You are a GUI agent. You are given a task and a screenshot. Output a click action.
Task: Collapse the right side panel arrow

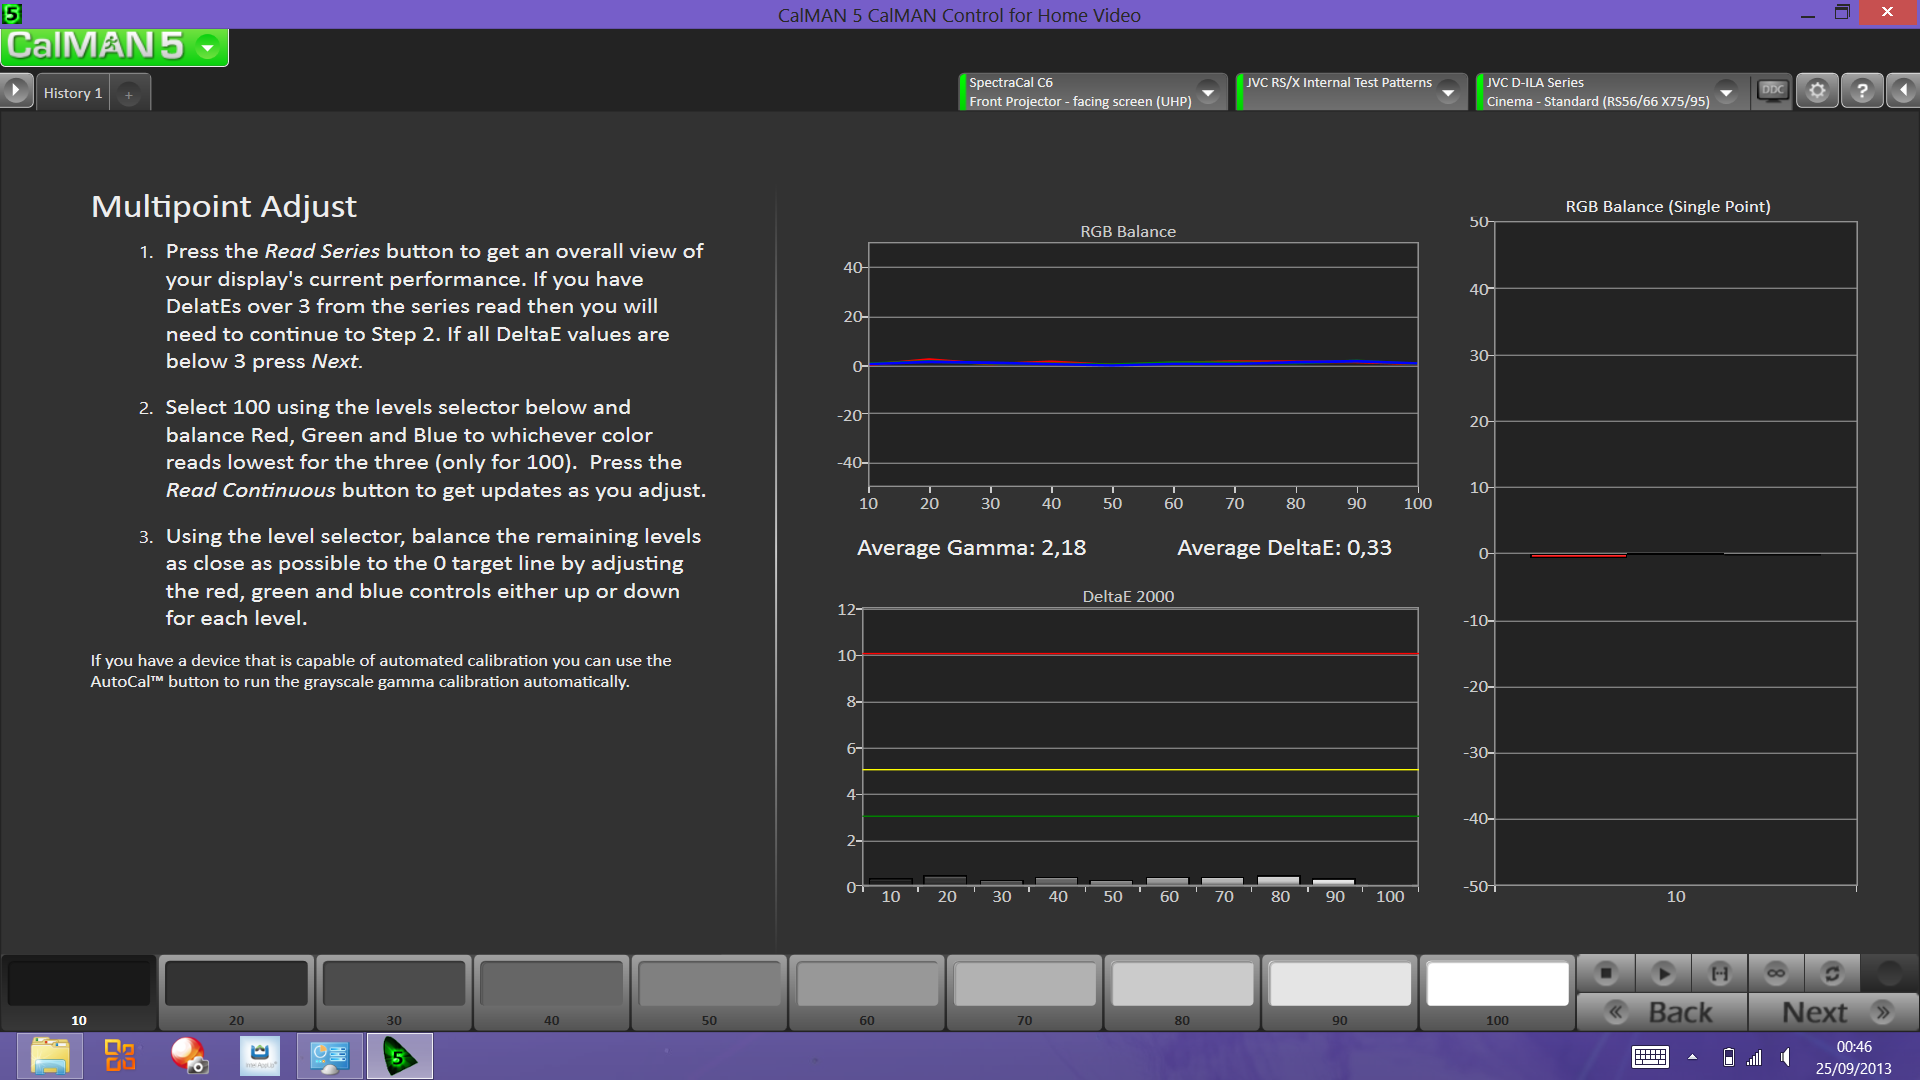point(1904,91)
